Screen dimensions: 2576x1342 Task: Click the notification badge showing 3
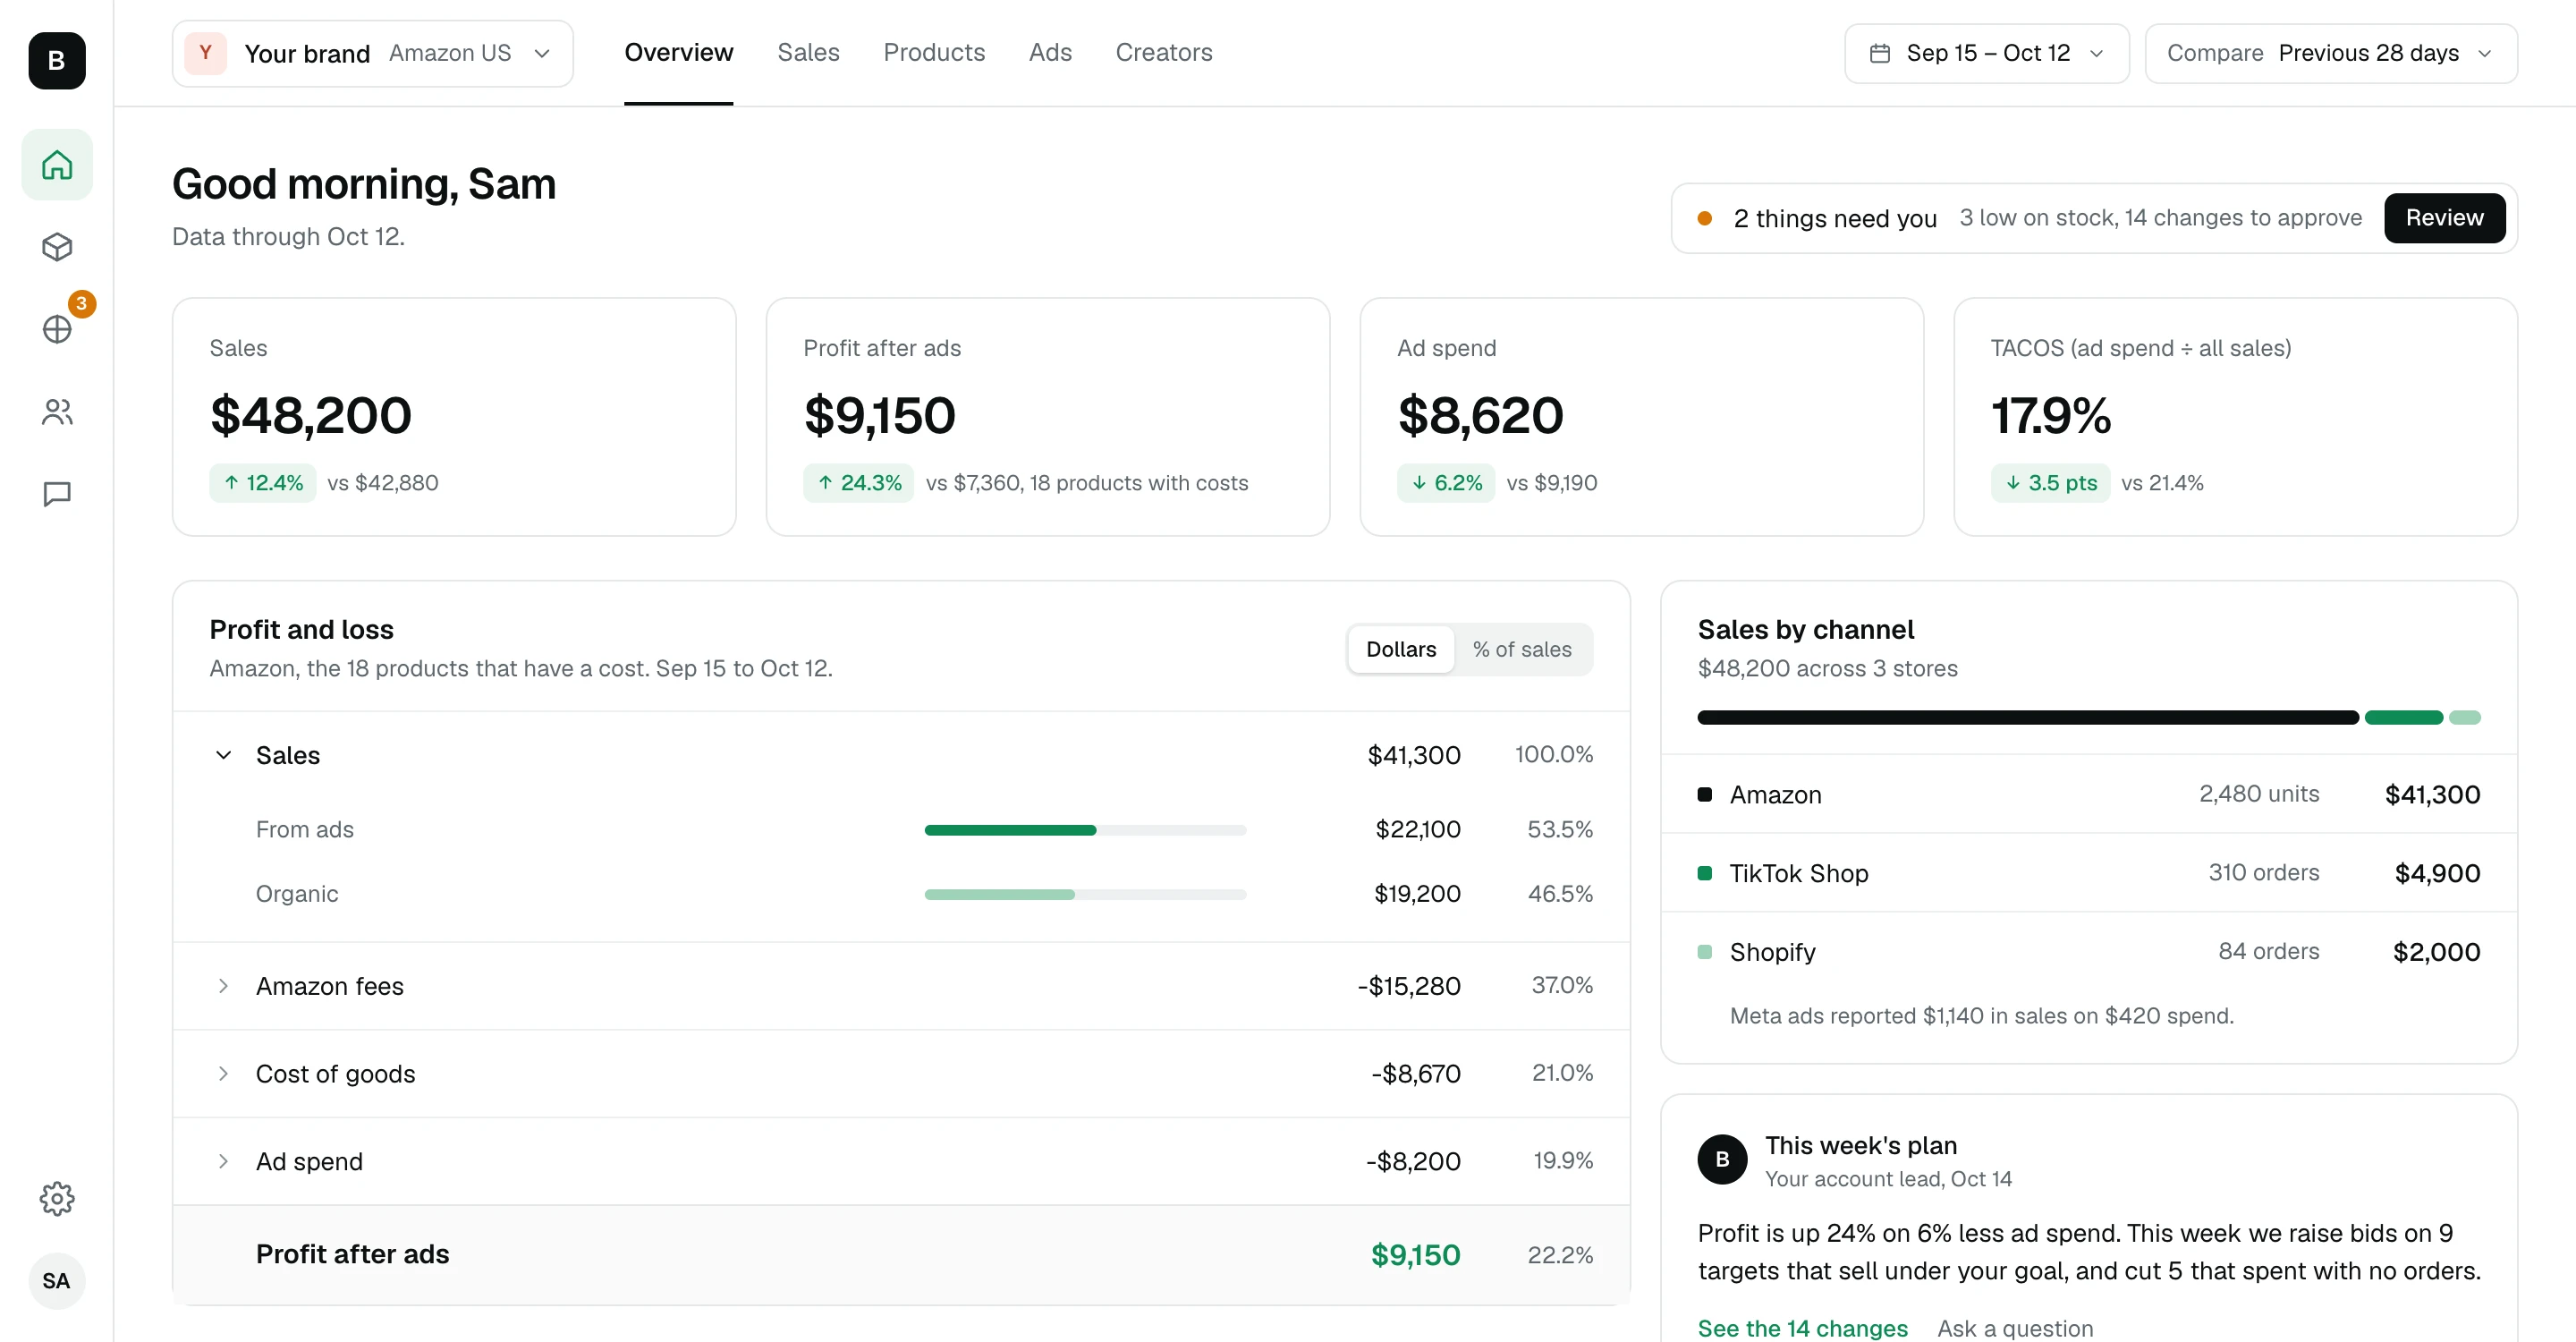pos(82,304)
